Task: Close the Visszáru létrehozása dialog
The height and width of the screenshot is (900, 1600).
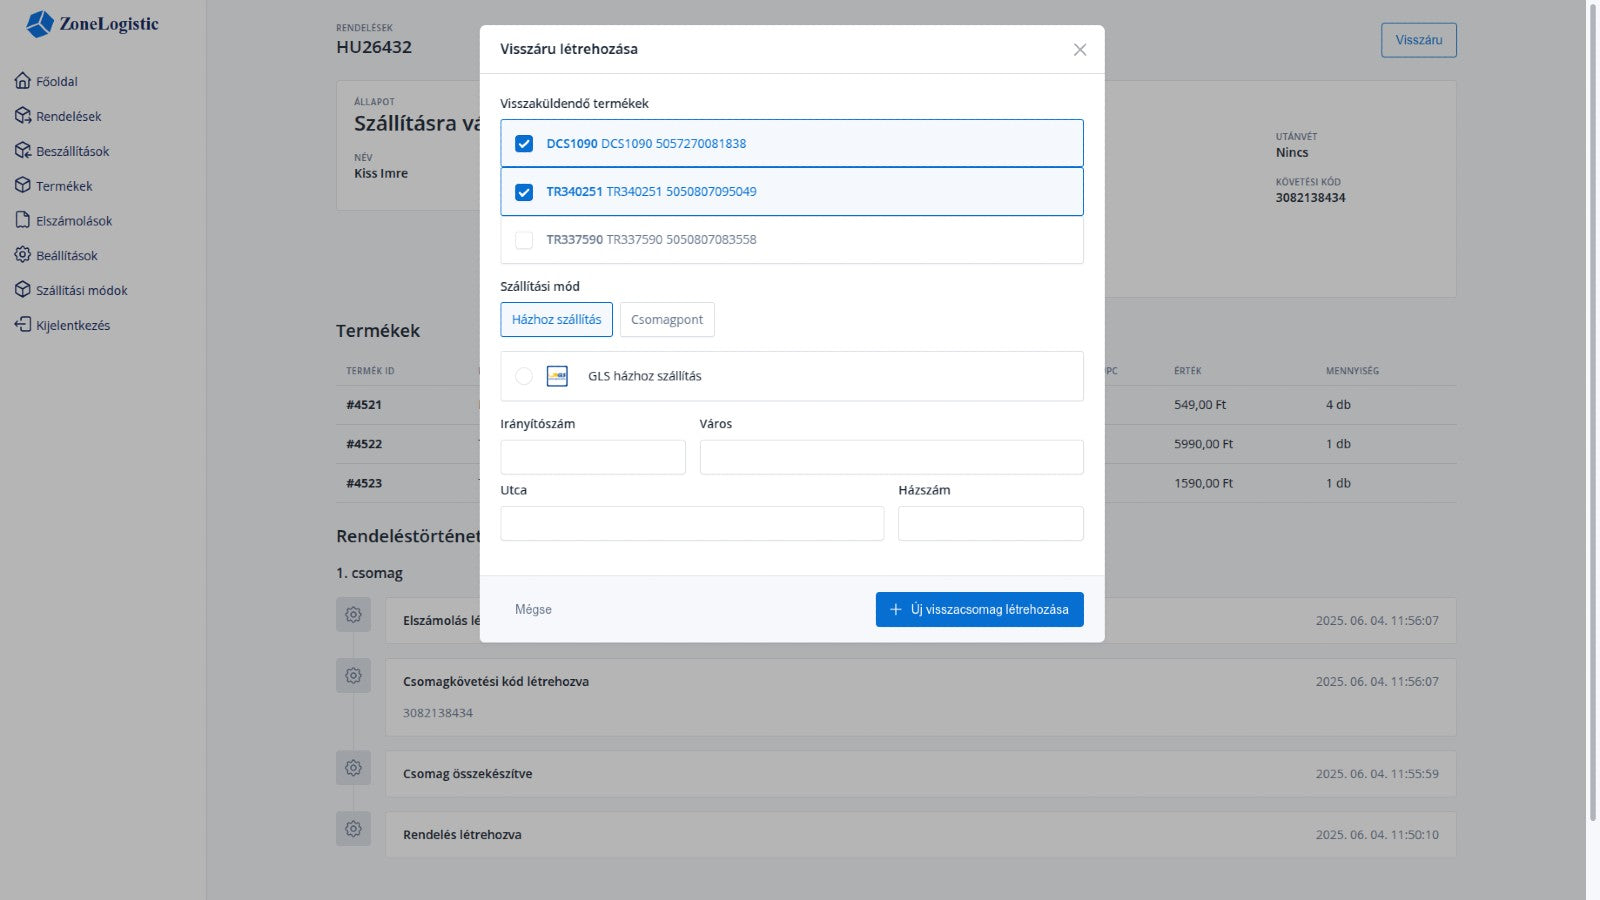Action: coord(1079,50)
